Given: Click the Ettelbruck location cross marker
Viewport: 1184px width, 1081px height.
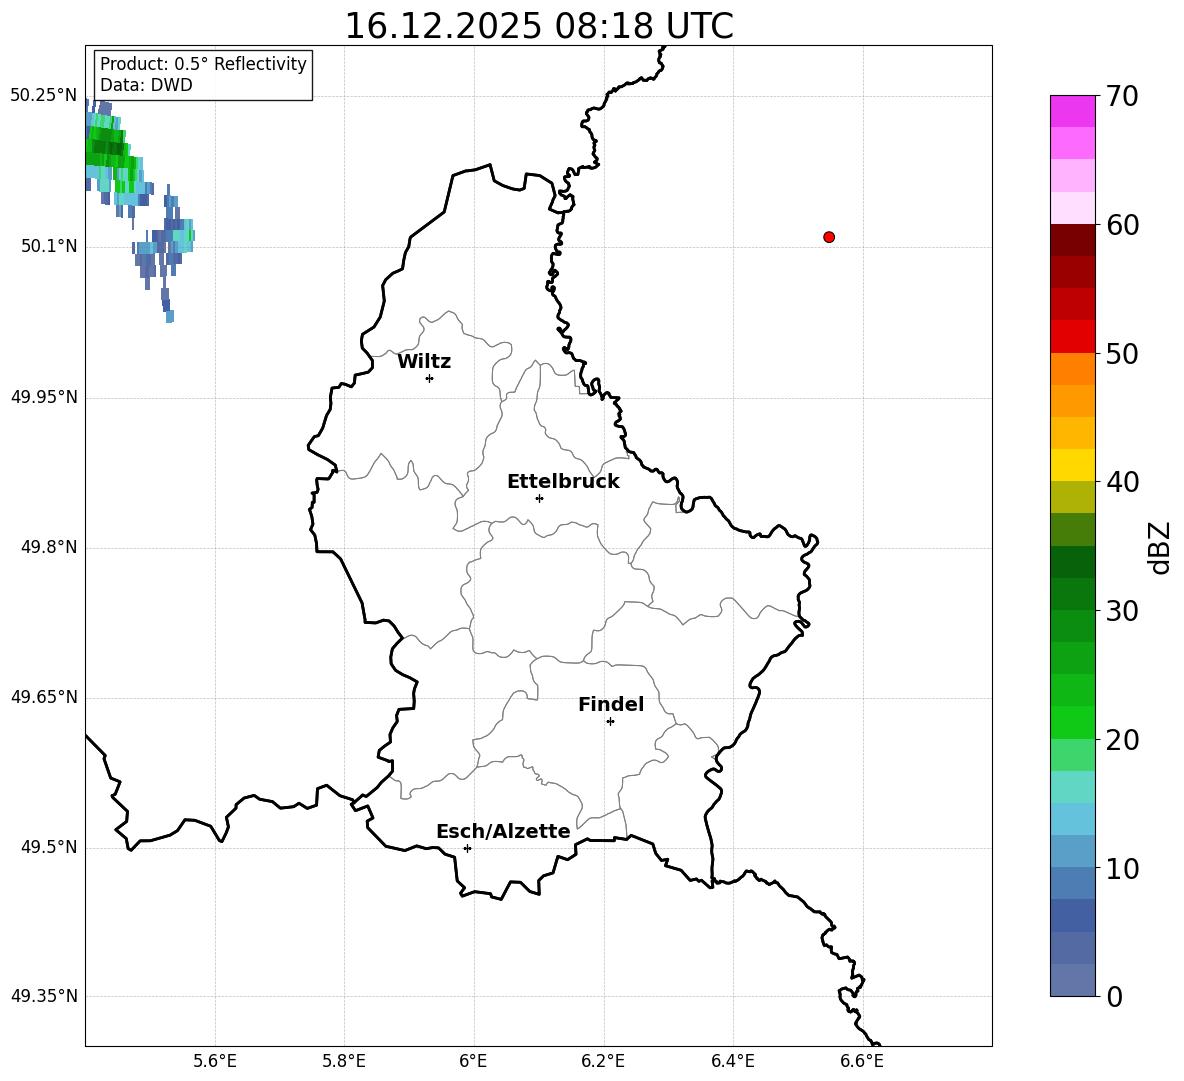Looking at the screenshot, I should [x=539, y=498].
